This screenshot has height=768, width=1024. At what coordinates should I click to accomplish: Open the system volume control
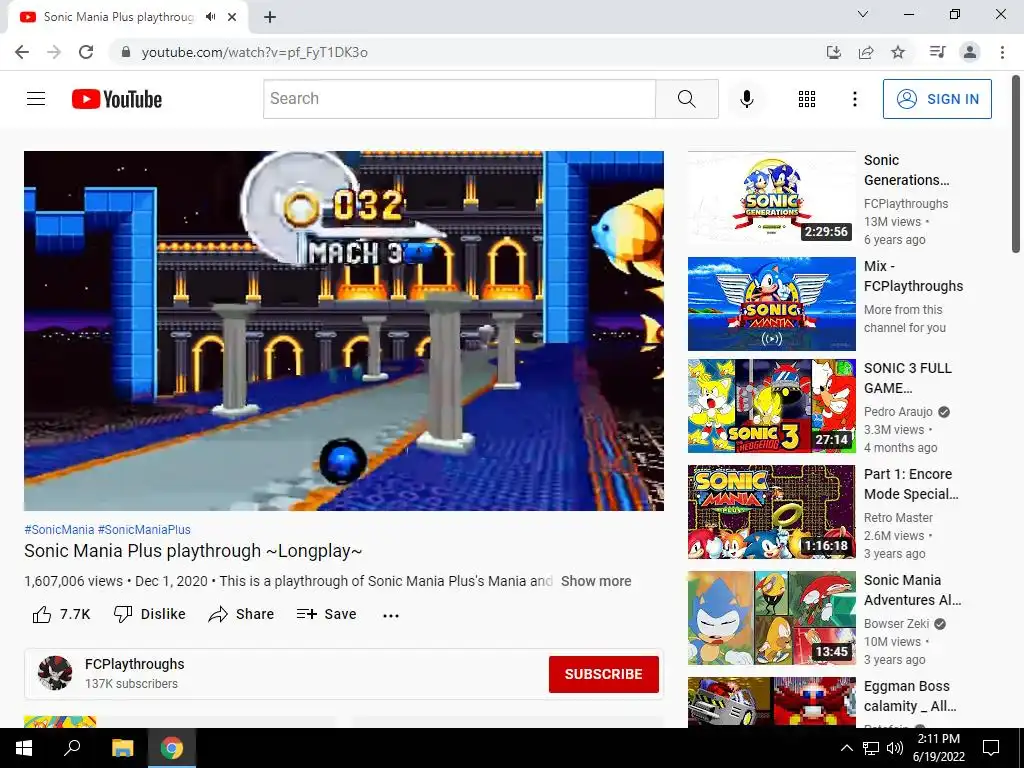click(895, 748)
